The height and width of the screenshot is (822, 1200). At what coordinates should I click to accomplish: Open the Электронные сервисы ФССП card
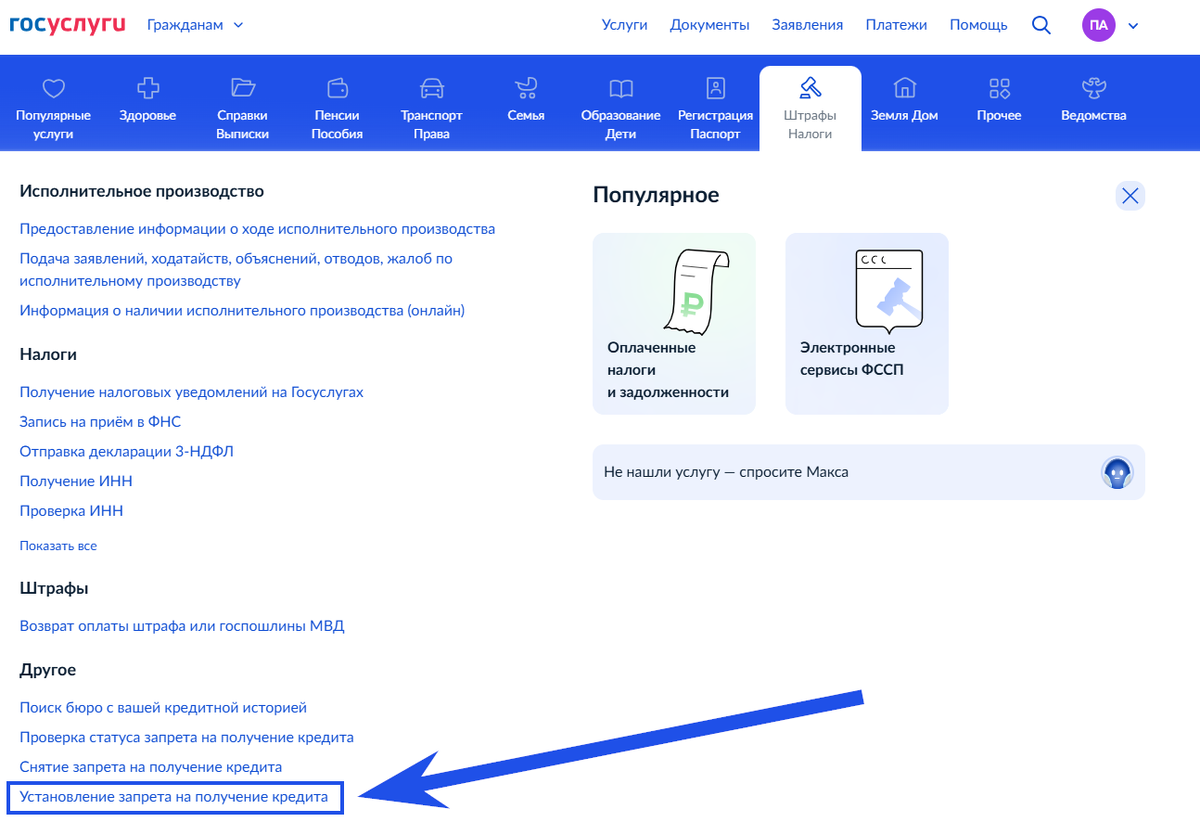(x=867, y=324)
